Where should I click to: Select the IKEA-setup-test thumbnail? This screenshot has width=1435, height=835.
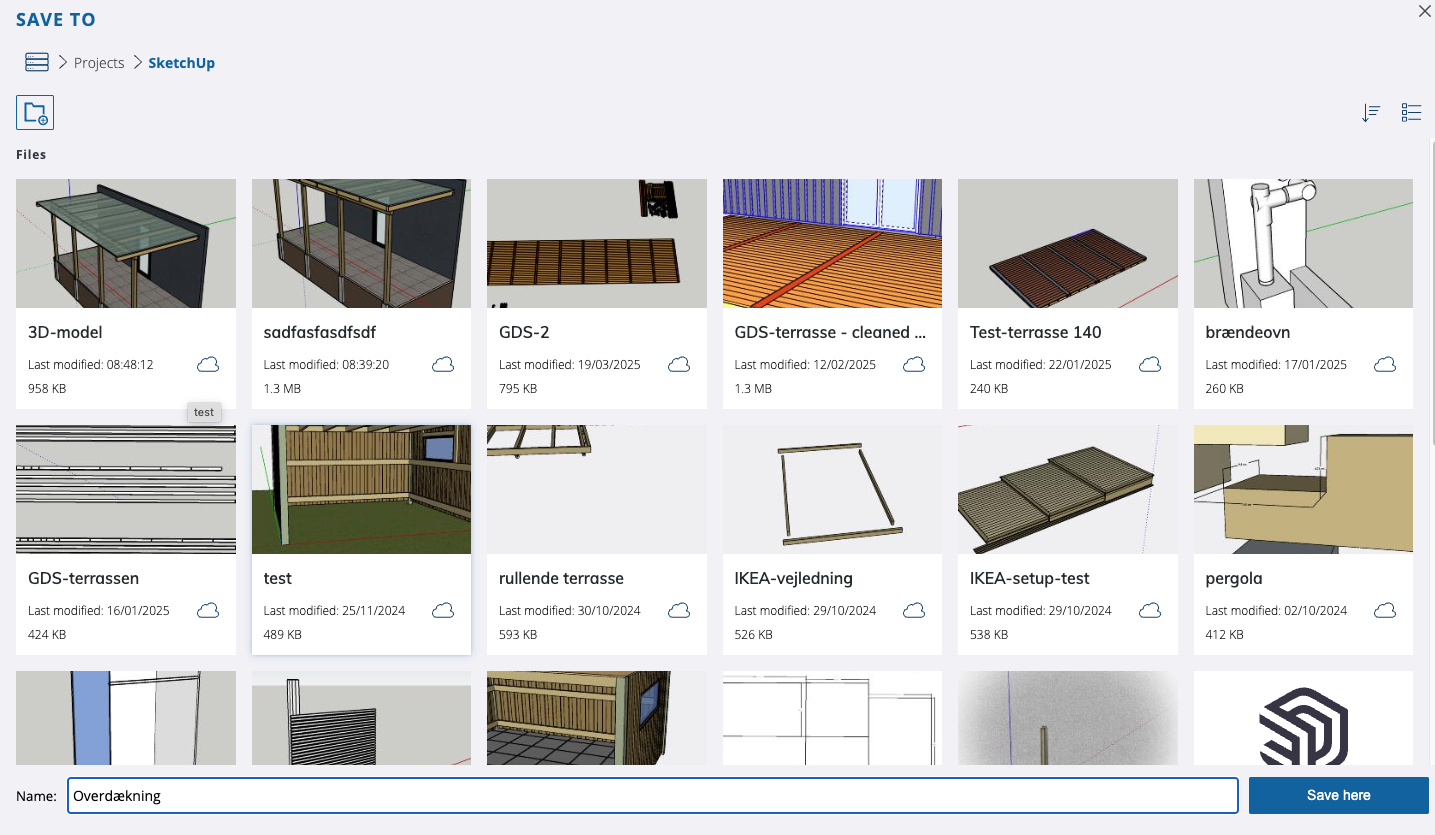coord(1068,490)
